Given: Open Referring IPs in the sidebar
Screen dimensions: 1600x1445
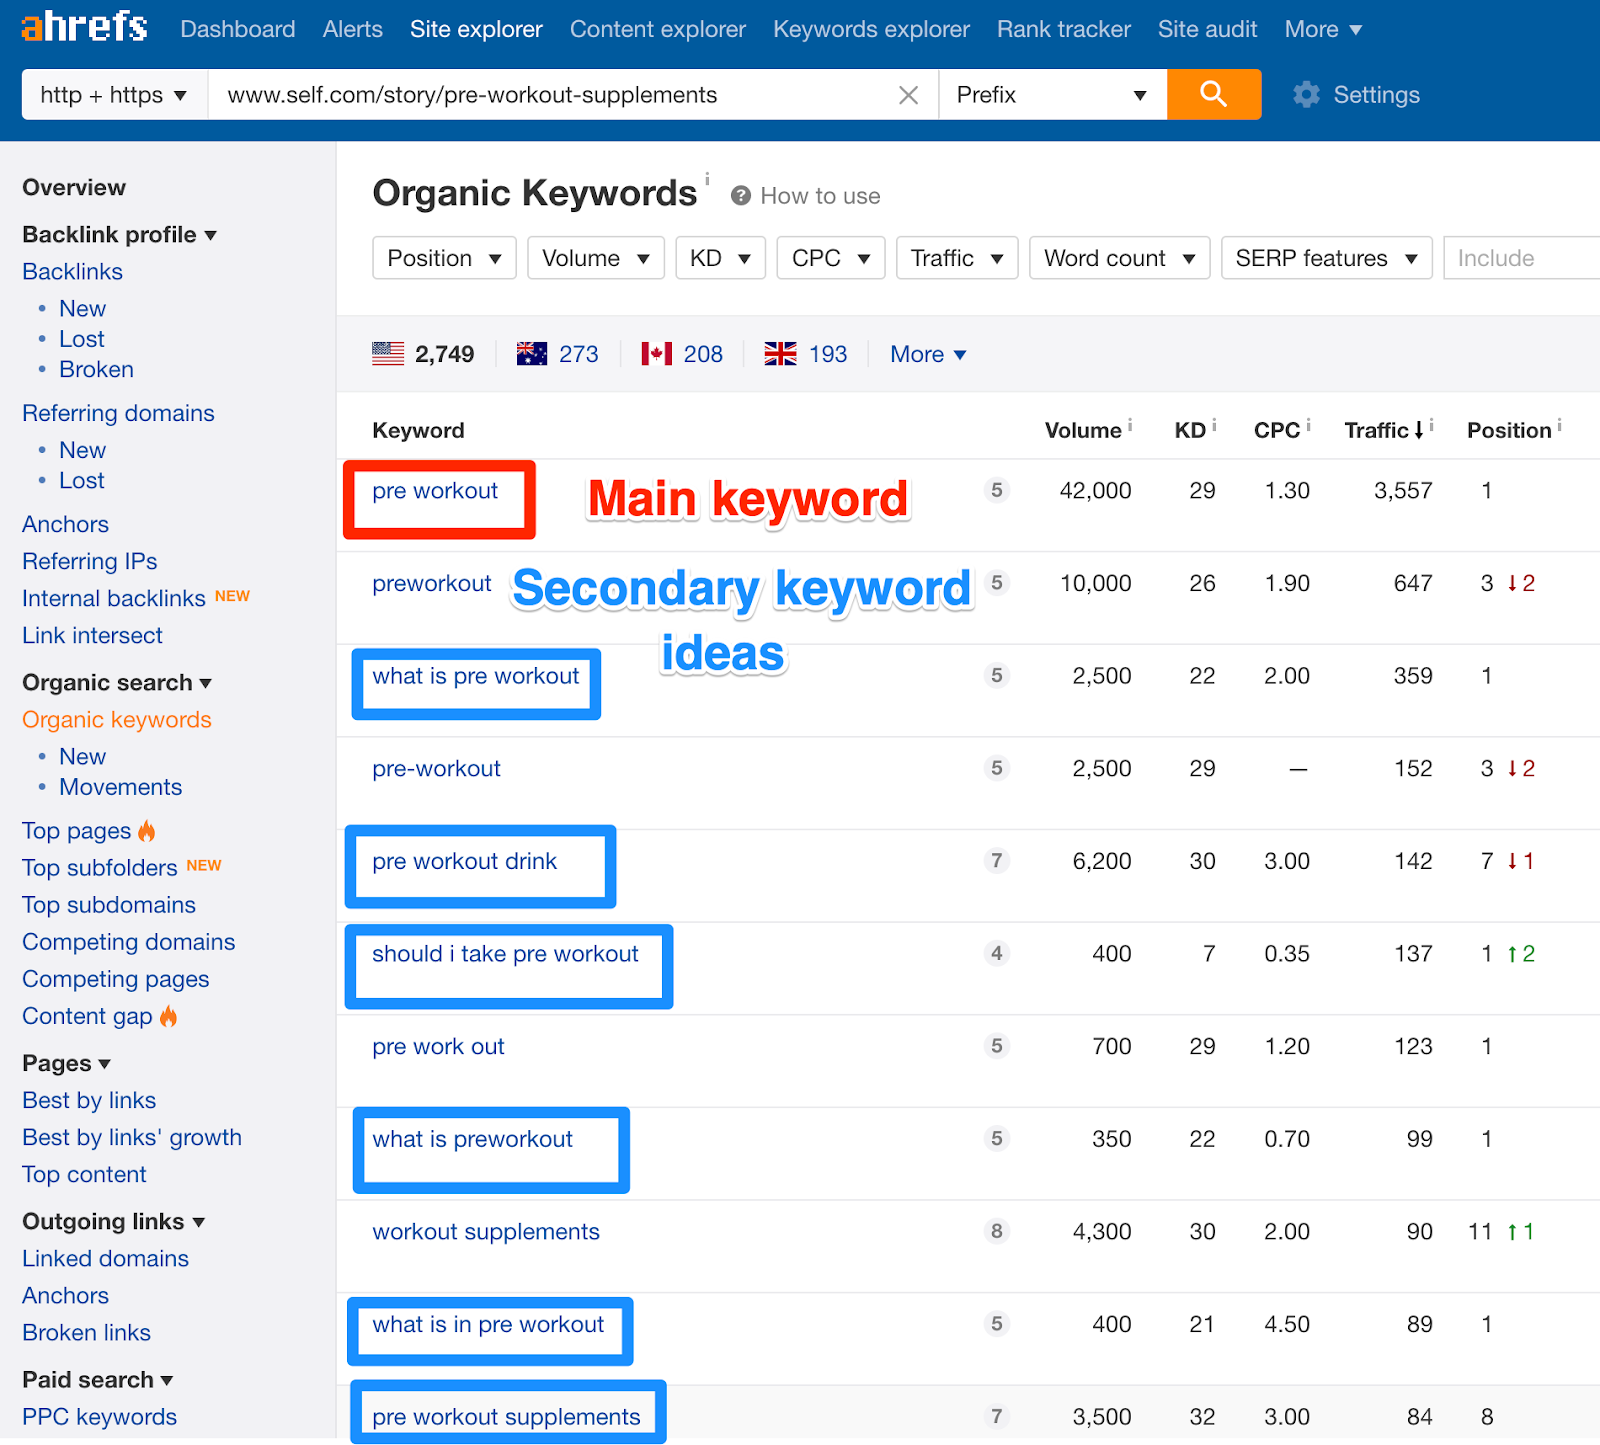Looking at the screenshot, I should point(89,561).
